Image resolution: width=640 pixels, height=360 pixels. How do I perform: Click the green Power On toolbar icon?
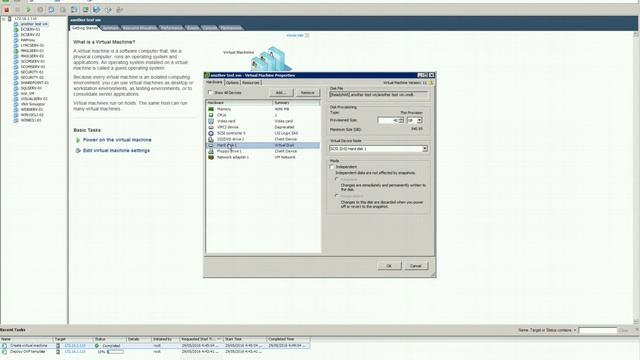(x=29, y=10)
